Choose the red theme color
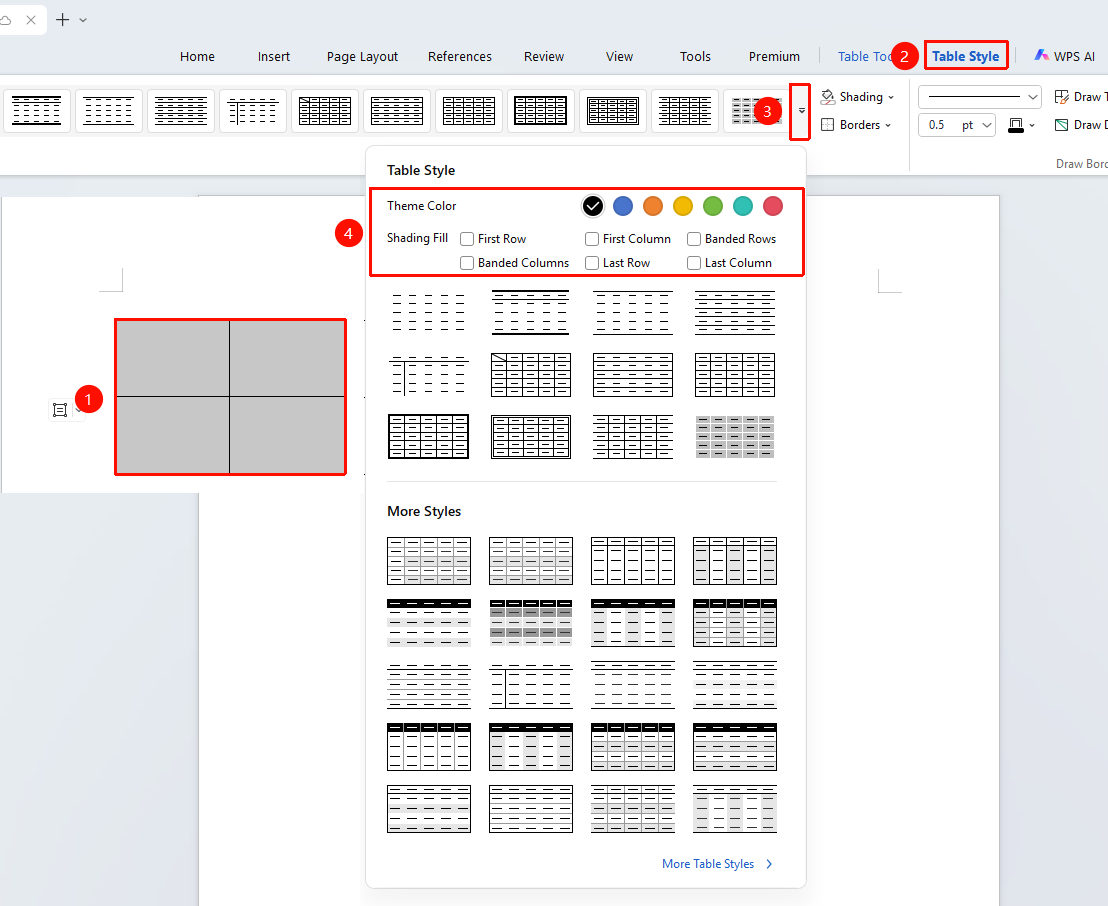1108x906 pixels. [x=773, y=206]
